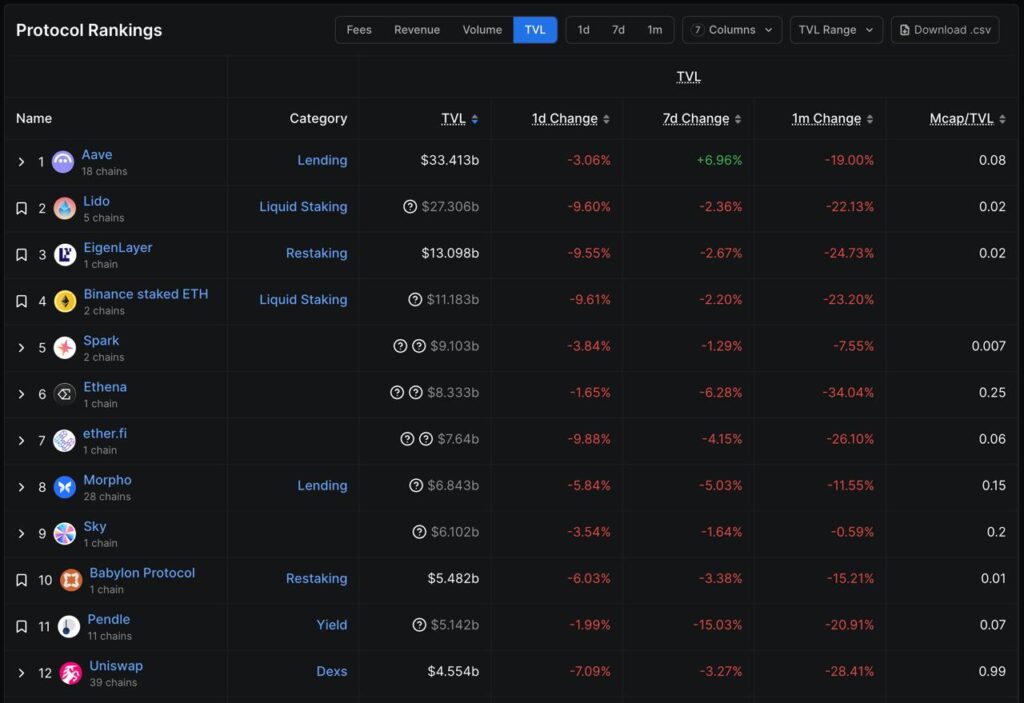Click sort arrows on TVL column header
The height and width of the screenshot is (703, 1024).
pyautogui.click(x=474, y=119)
